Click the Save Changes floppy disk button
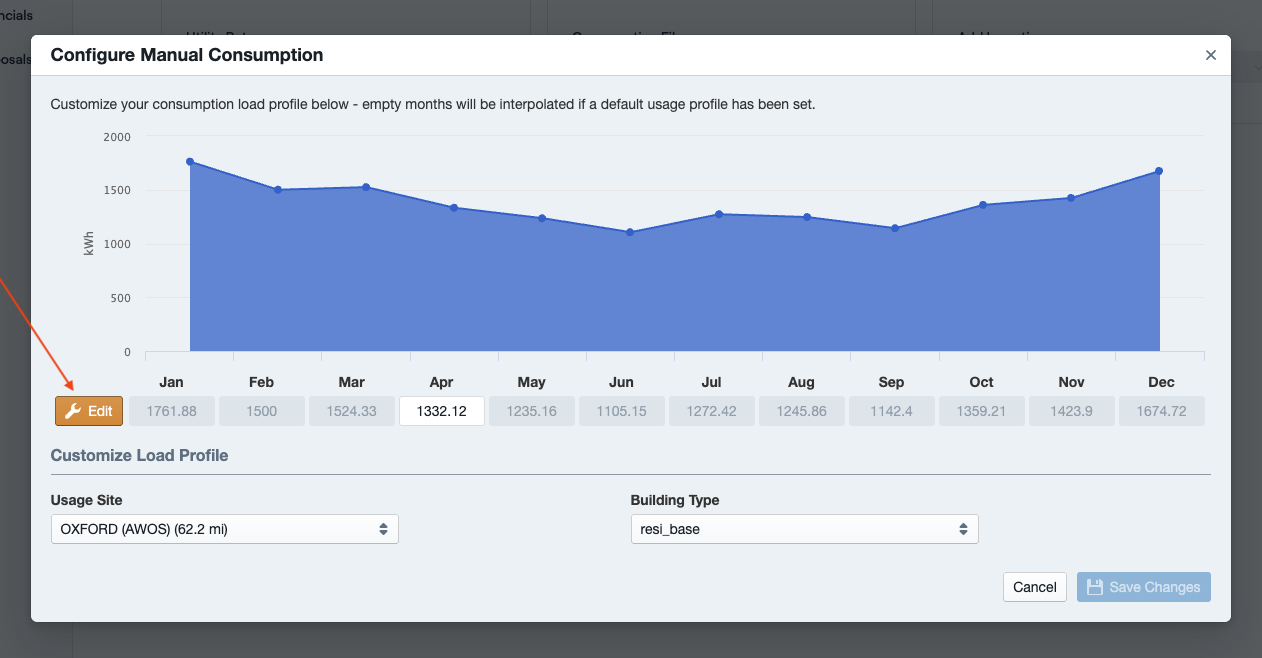The height and width of the screenshot is (658, 1262). (x=1143, y=587)
